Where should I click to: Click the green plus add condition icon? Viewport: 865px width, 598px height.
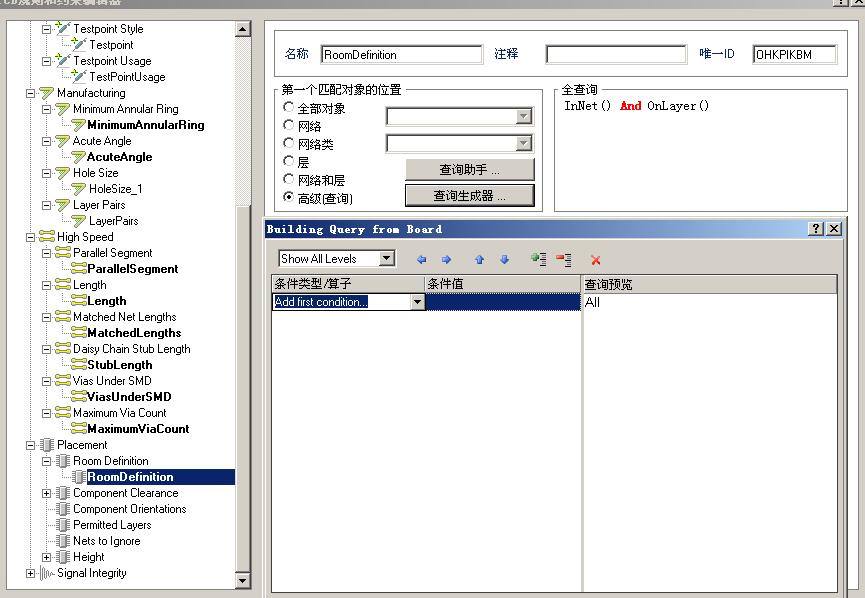point(538,259)
